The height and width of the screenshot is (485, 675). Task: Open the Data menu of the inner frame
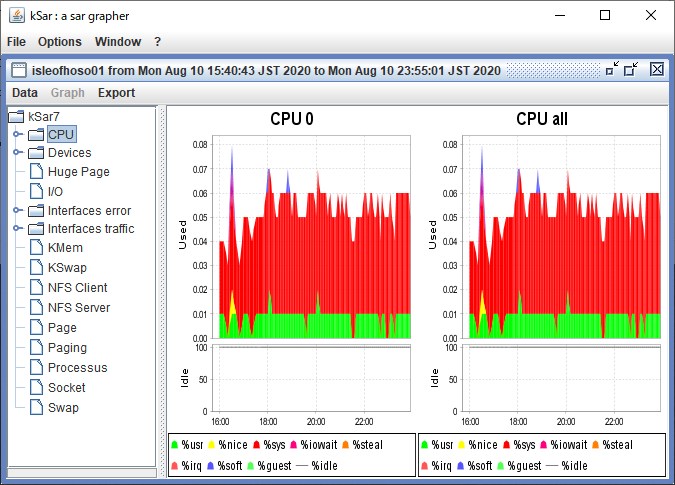tap(25, 93)
